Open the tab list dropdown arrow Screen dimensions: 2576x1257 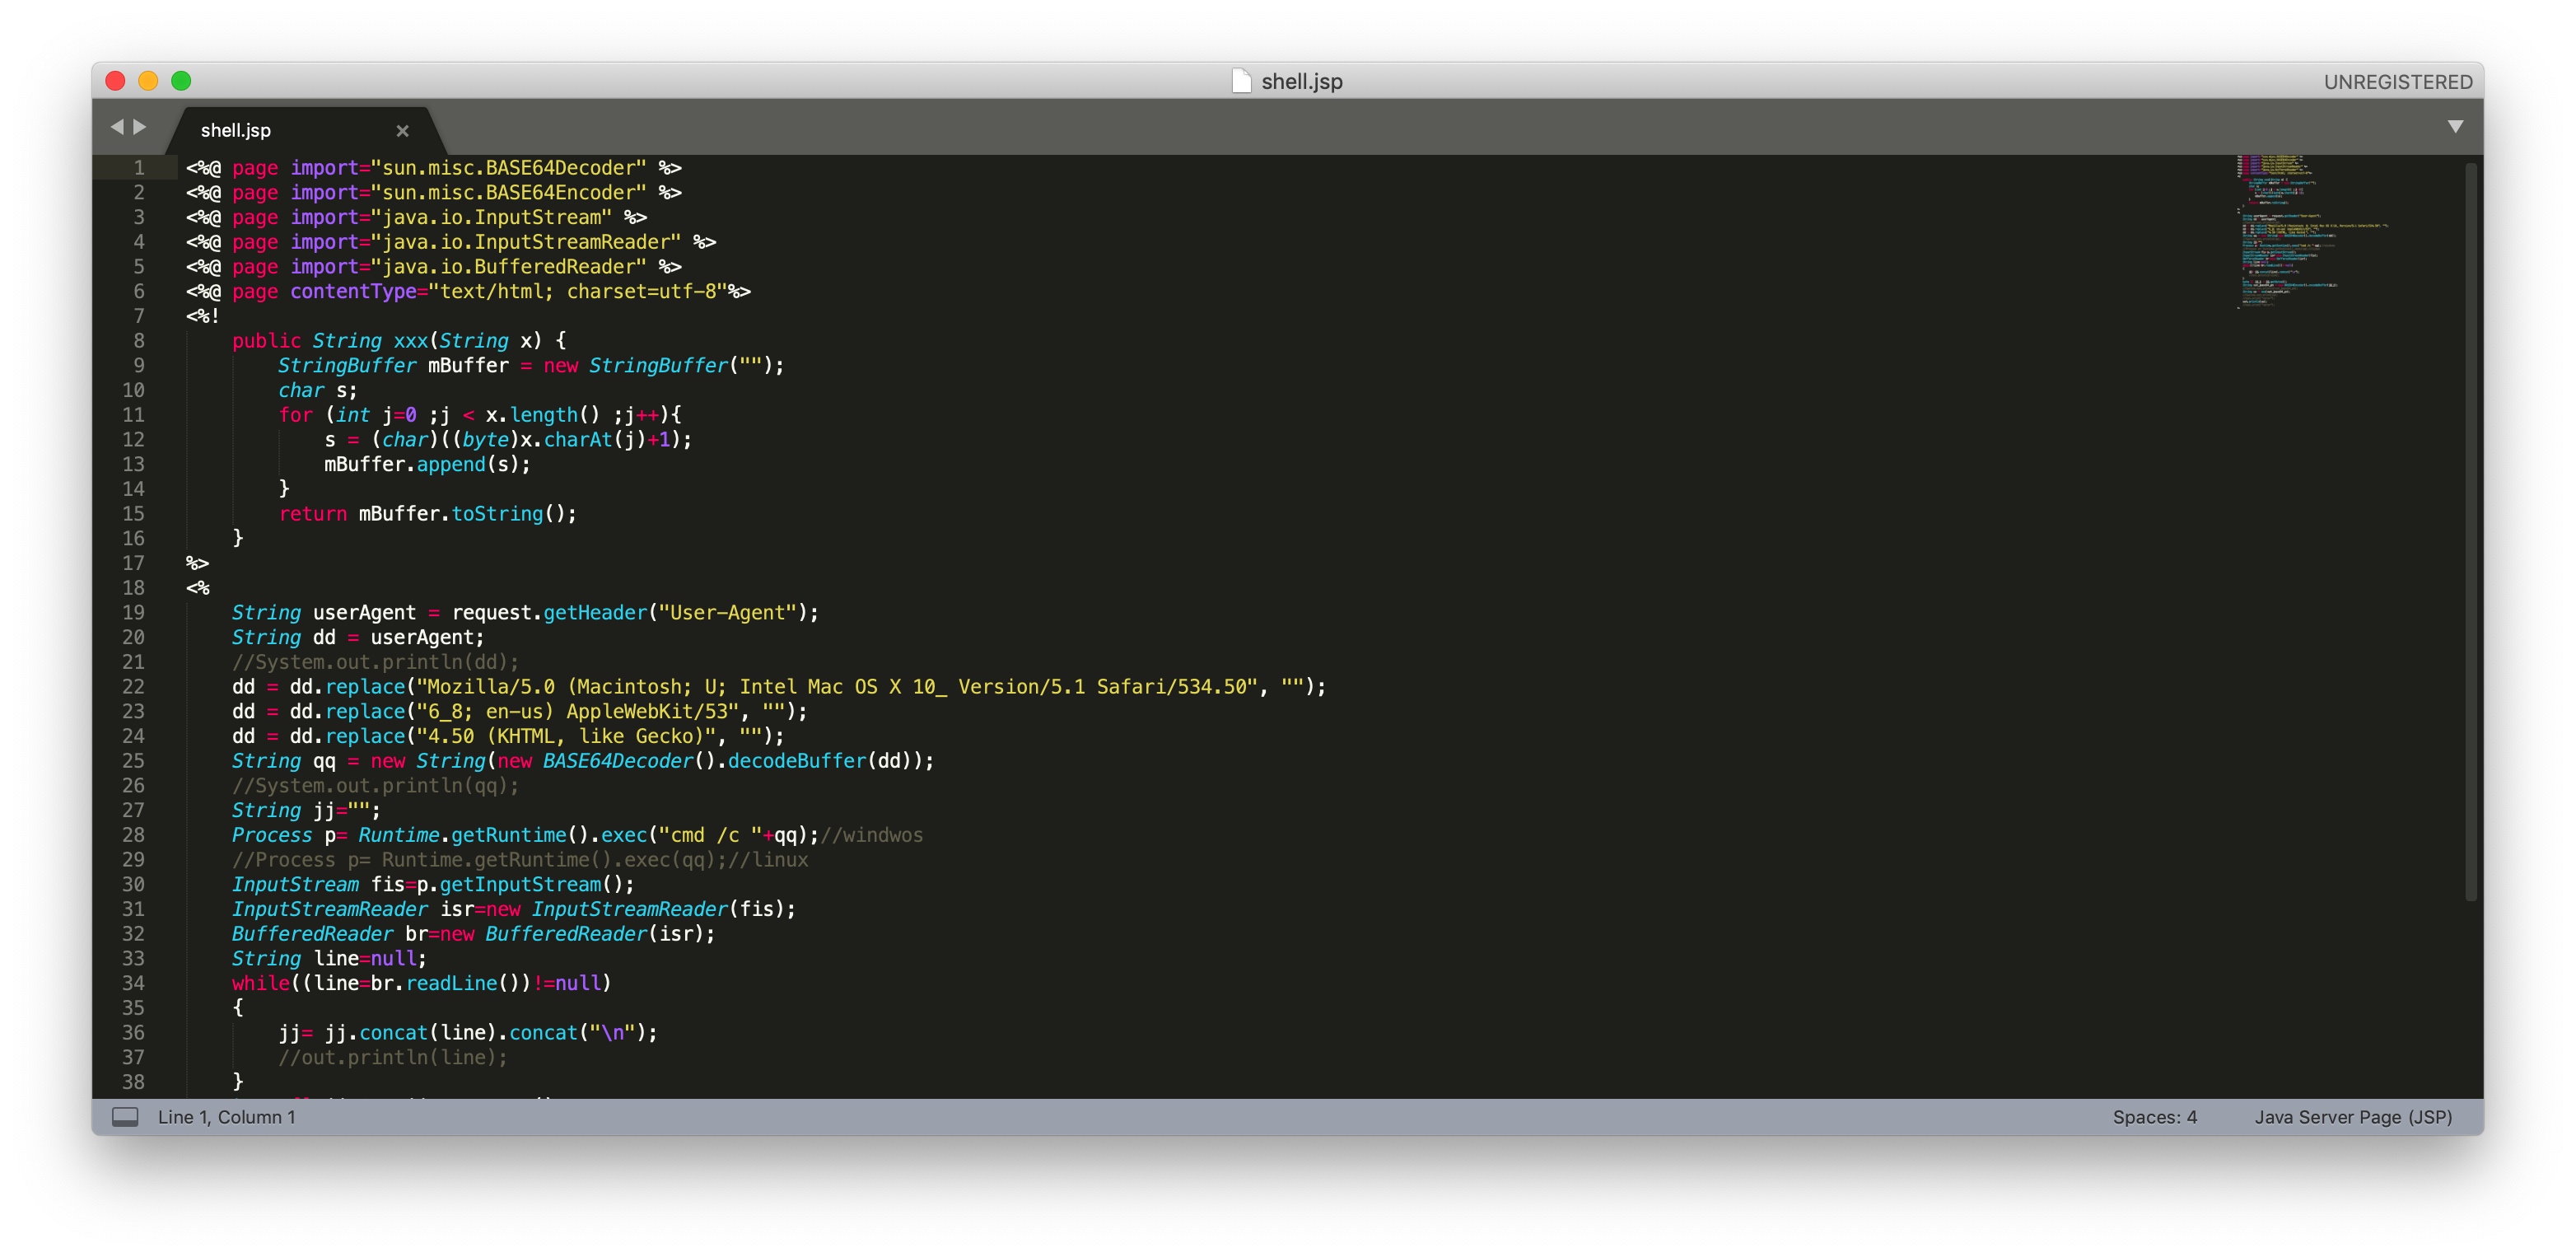click(2454, 127)
